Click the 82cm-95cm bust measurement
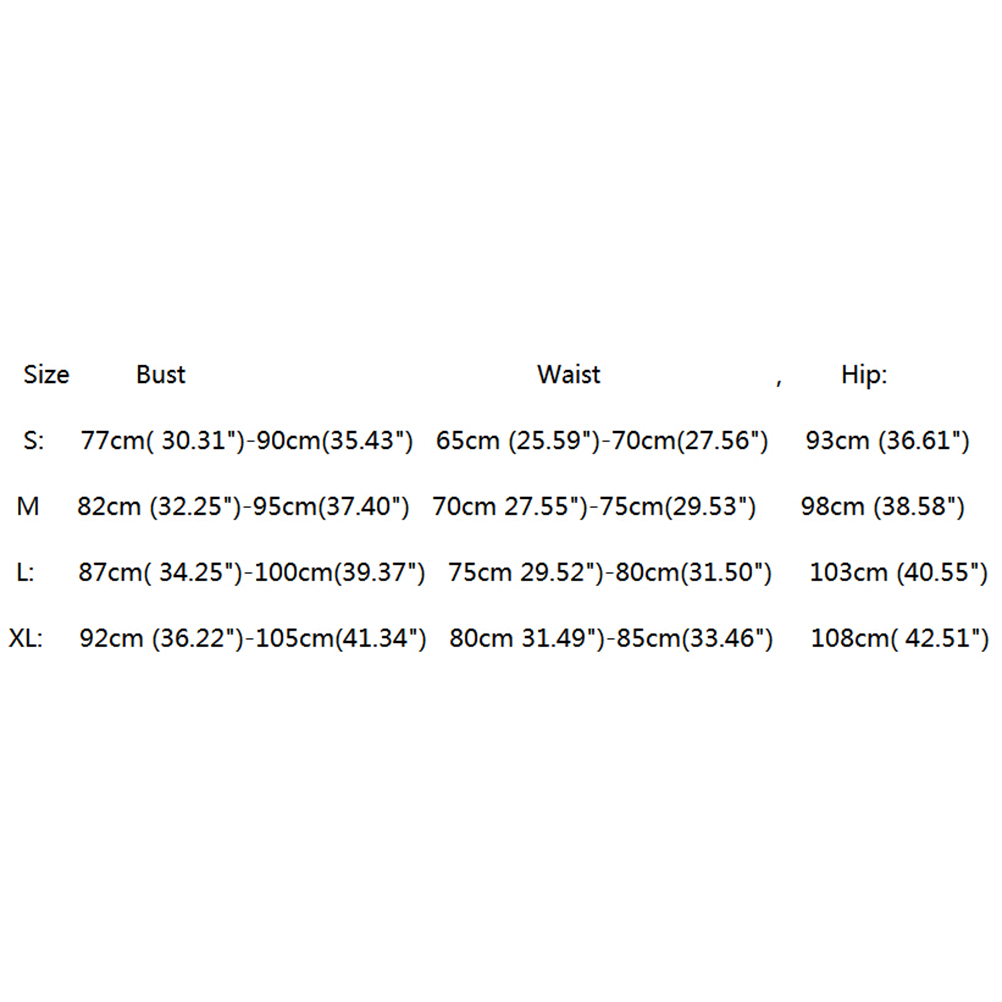 pyautogui.click(x=244, y=507)
